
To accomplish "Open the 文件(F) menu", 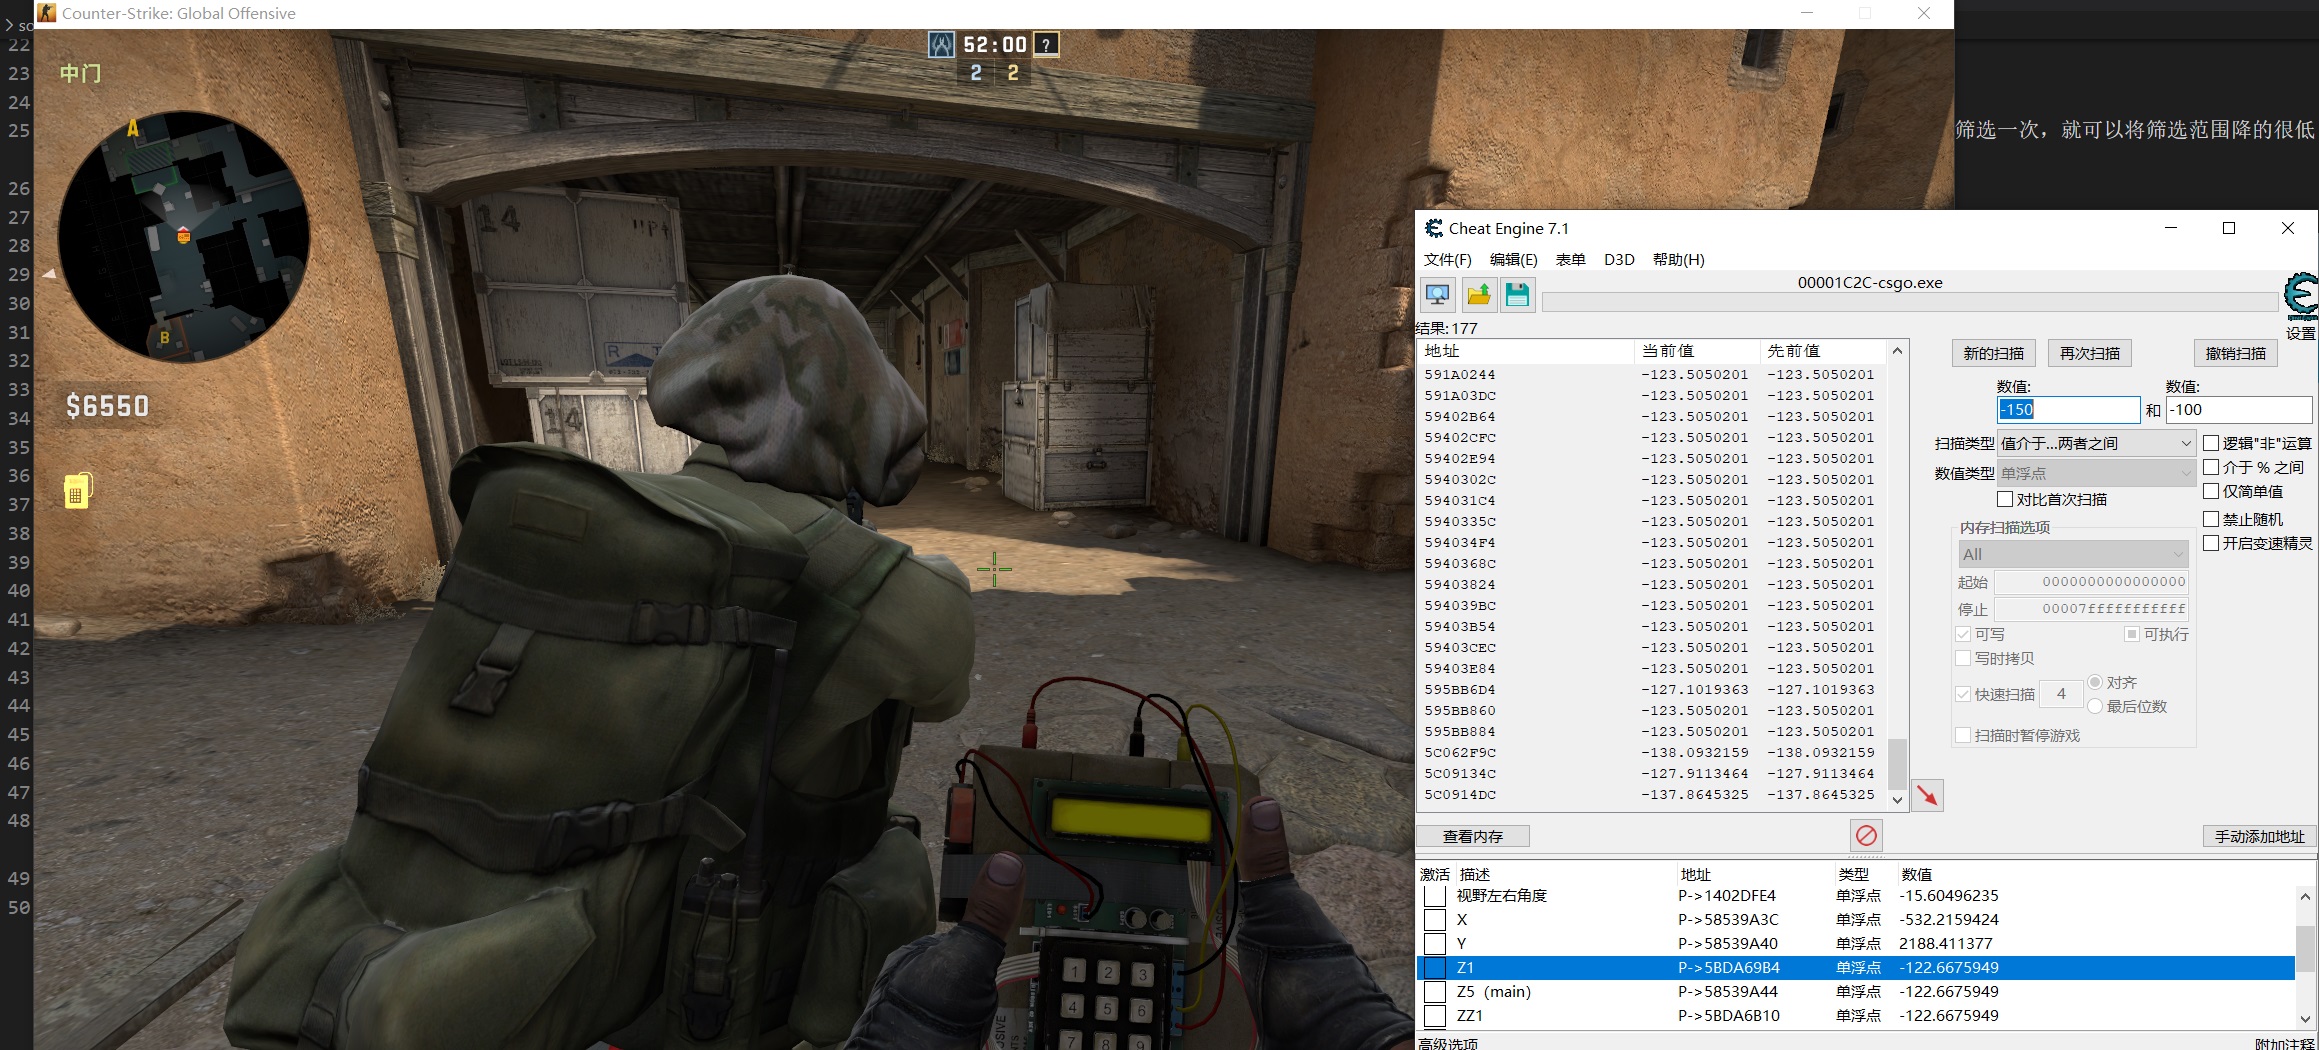I will pyautogui.click(x=1448, y=260).
